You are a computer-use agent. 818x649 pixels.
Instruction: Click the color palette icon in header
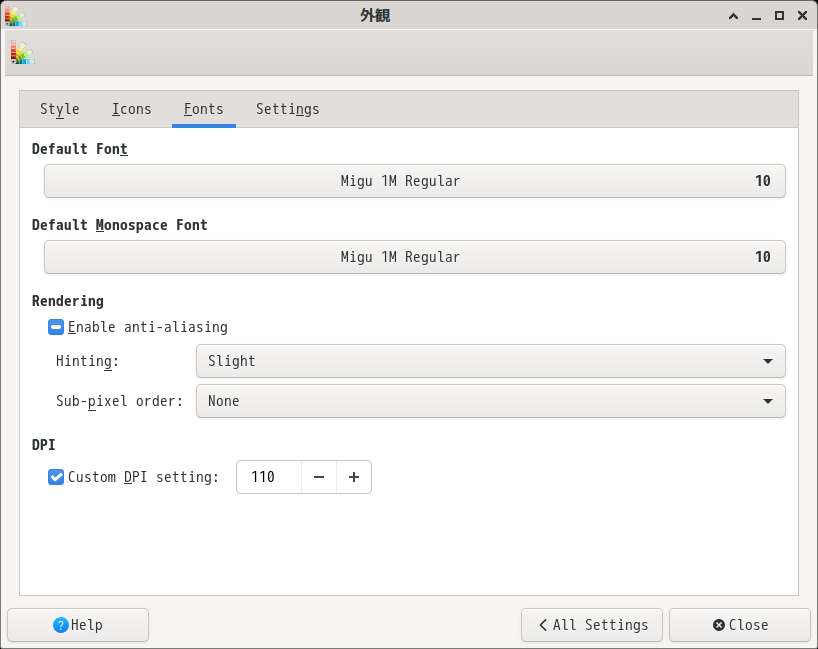click(22, 53)
